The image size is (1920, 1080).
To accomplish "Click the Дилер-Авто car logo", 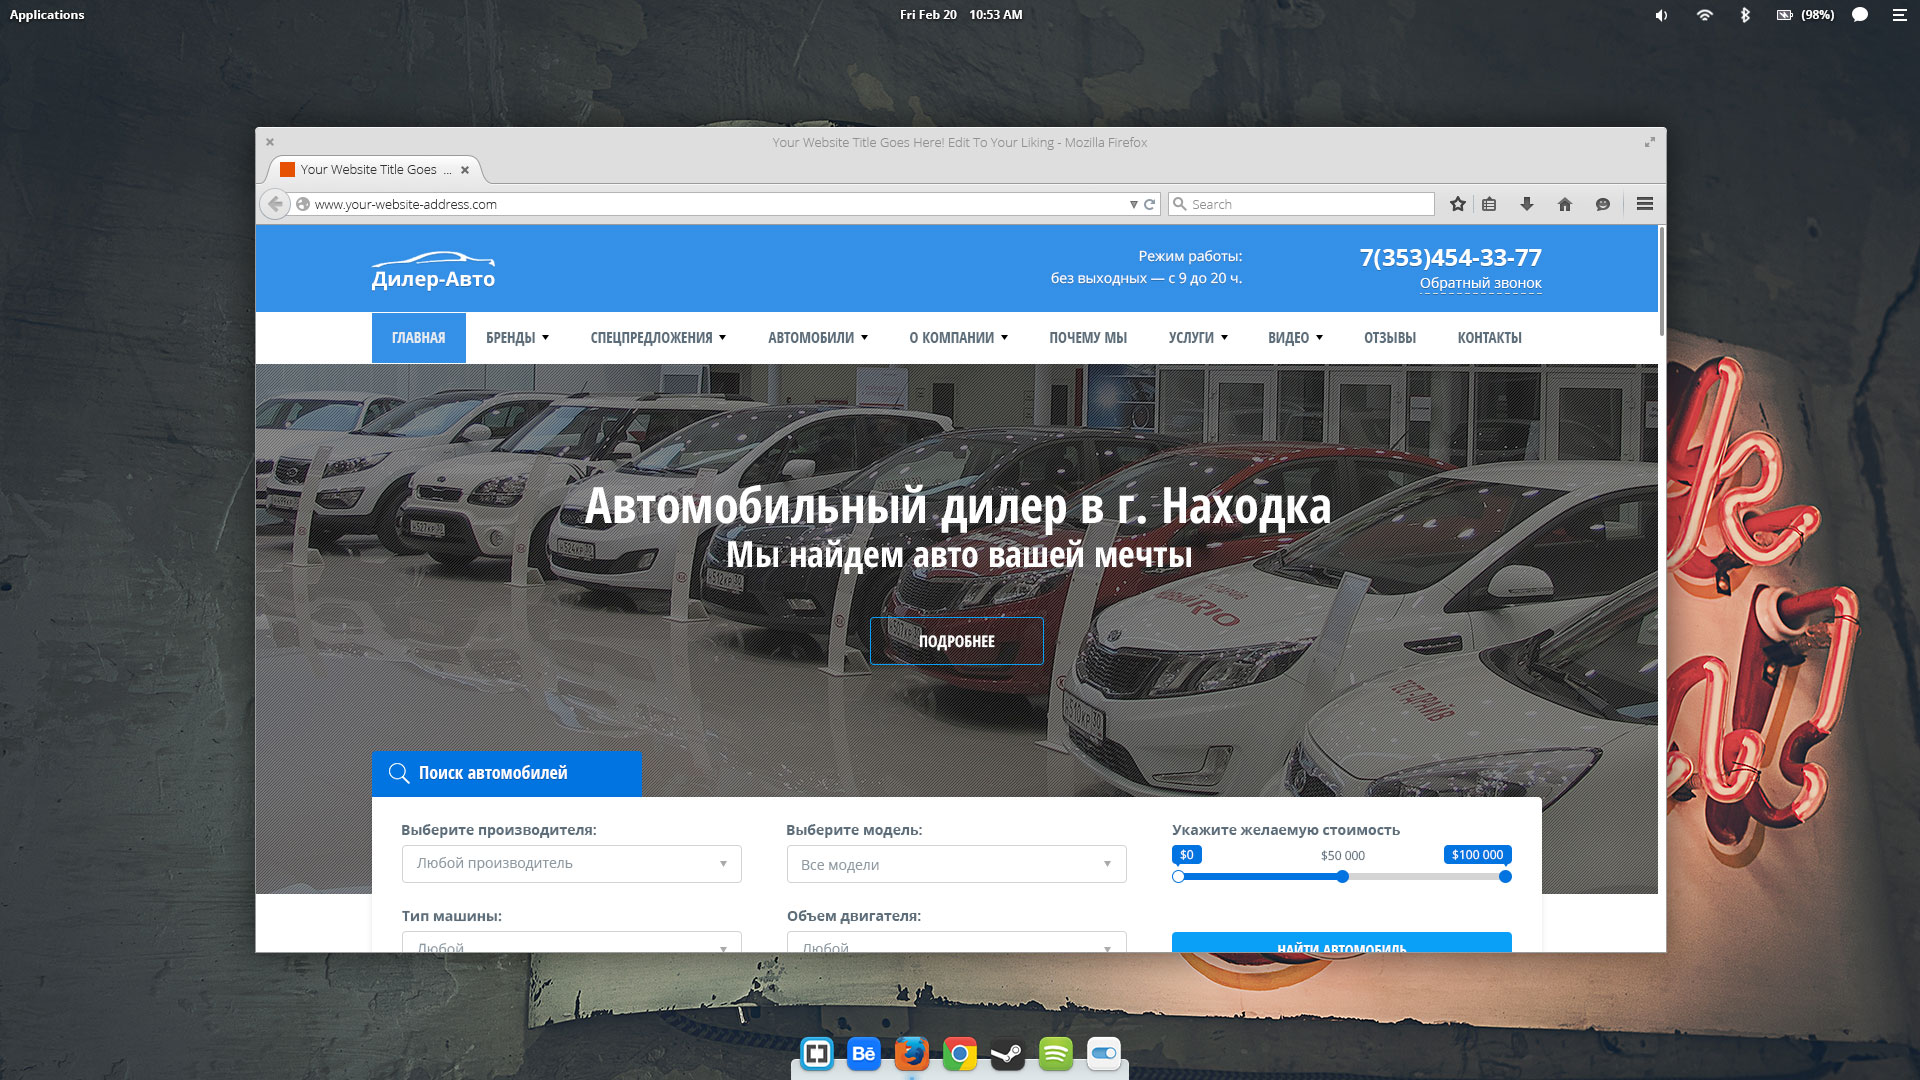I will (x=432, y=269).
